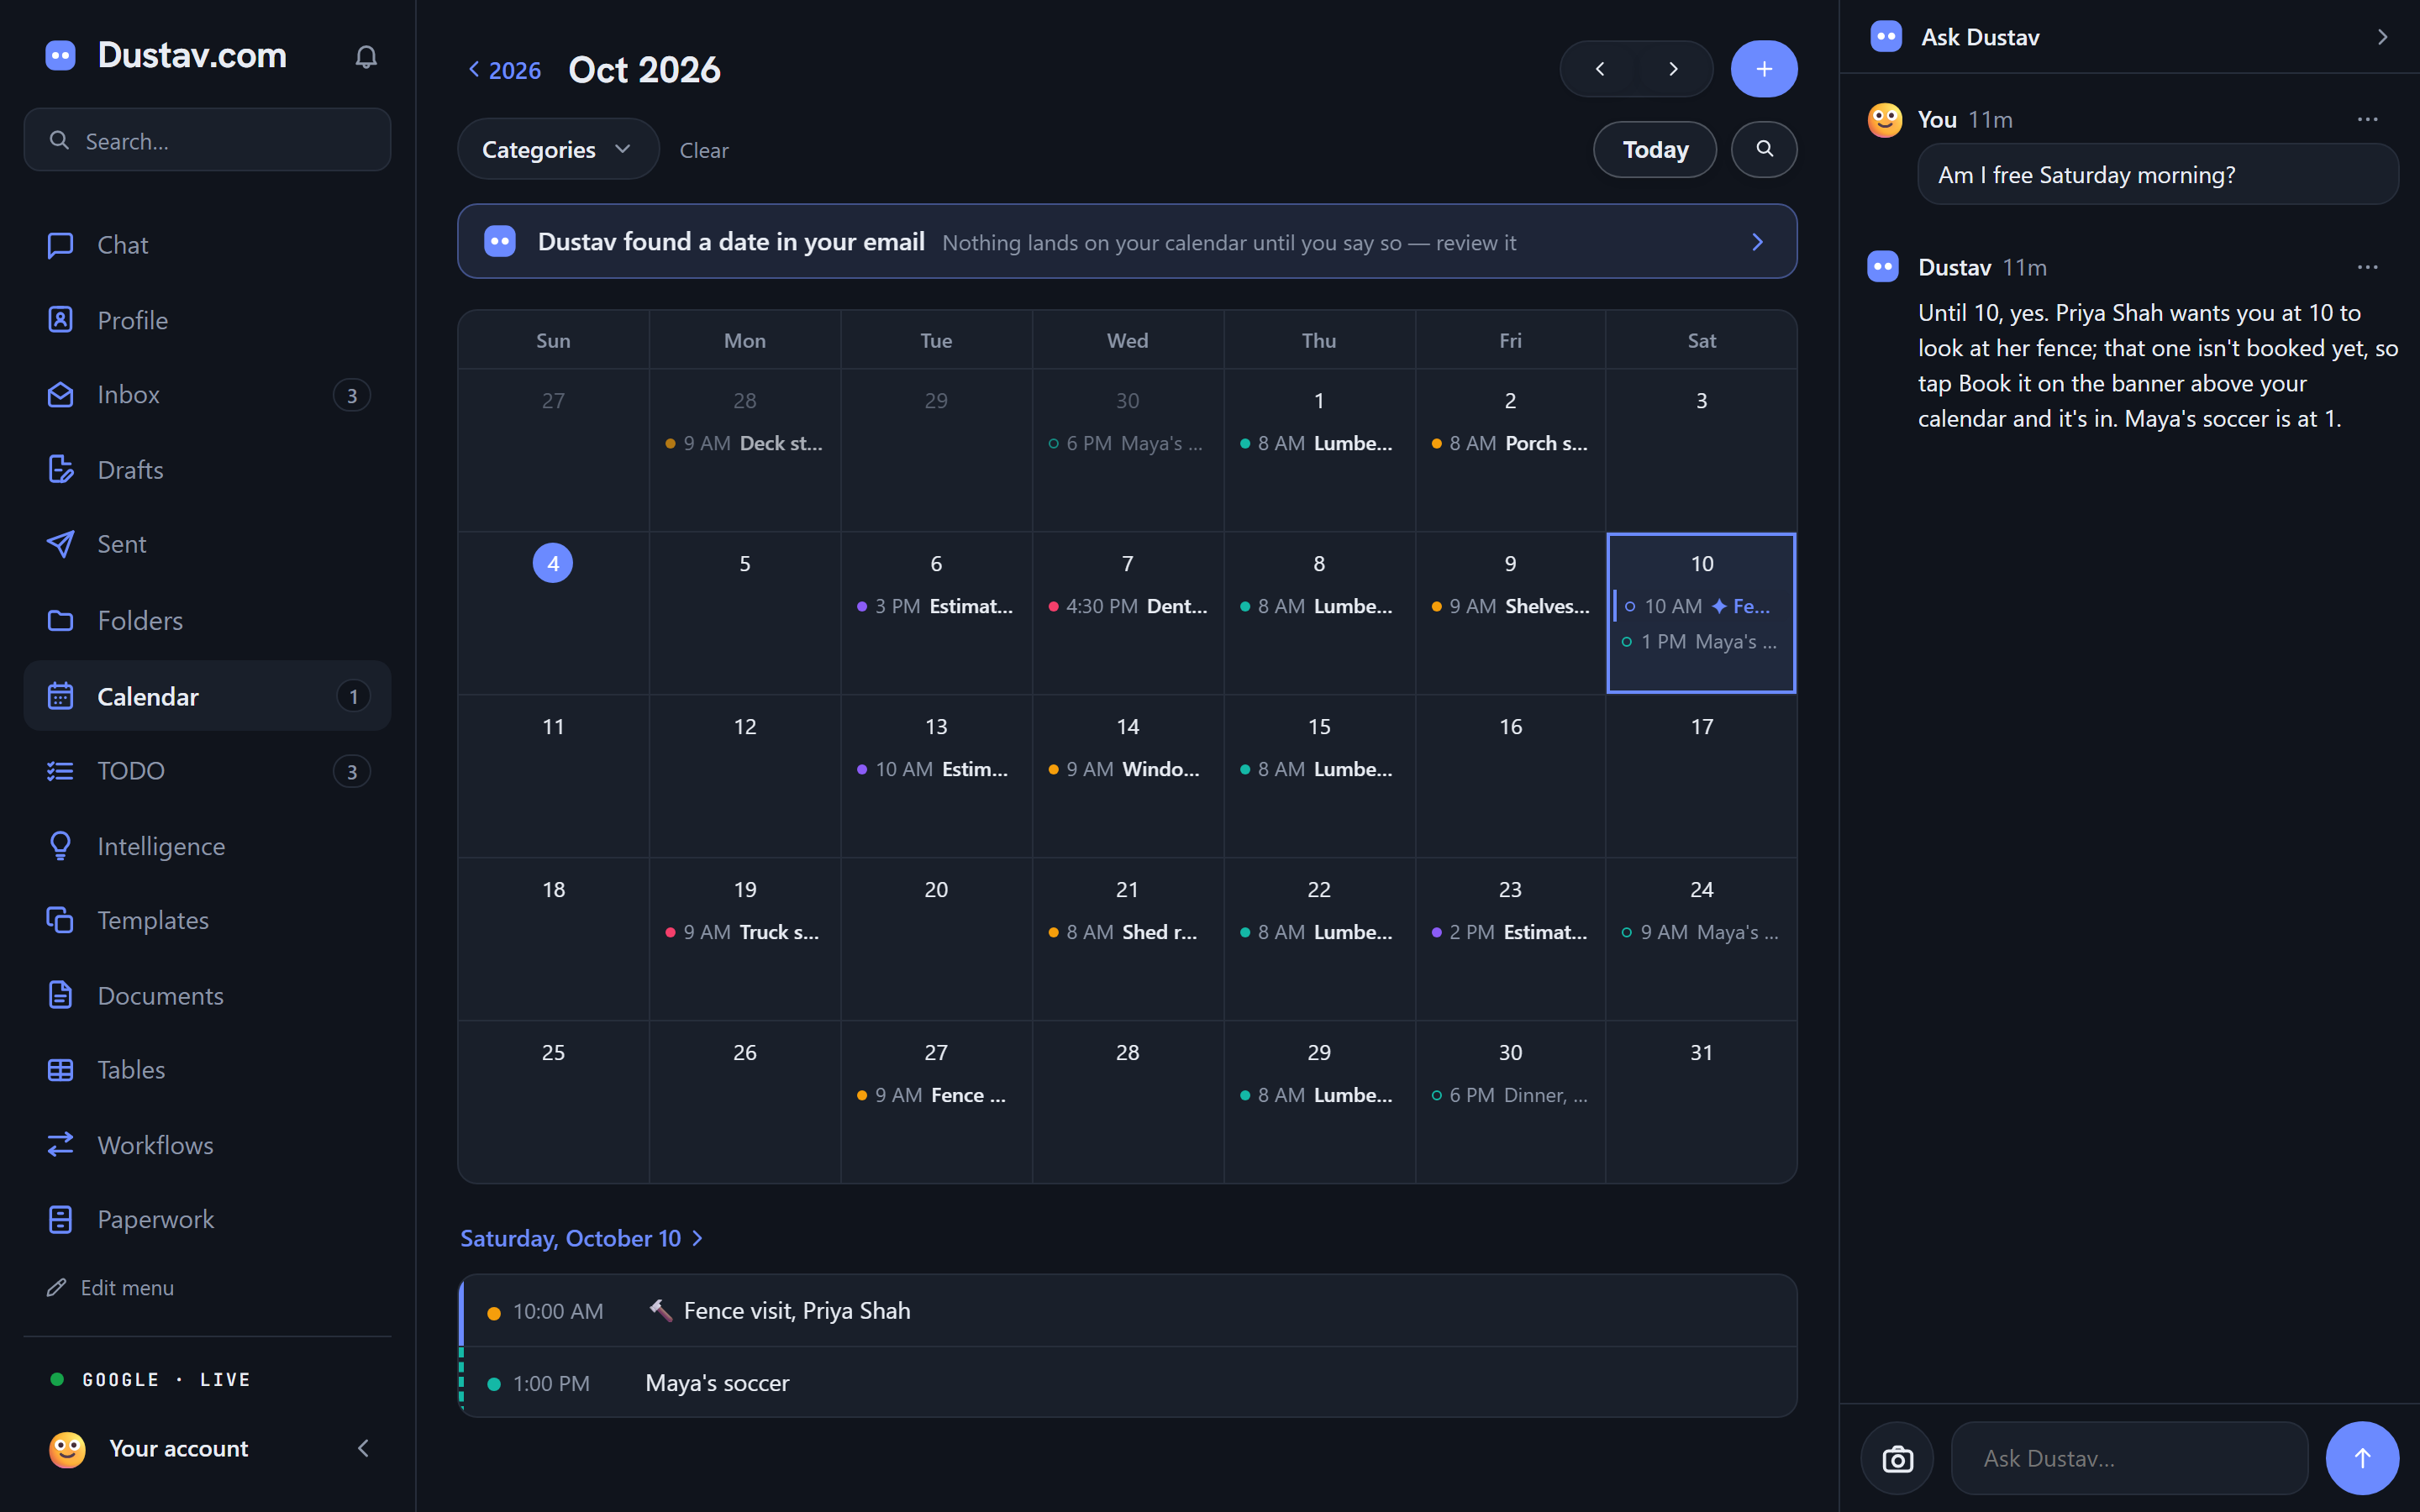Viewport: 2420px width, 1512px height.
Task: Attach a screenshot with camera icon
Action: click(1897, 1458)
